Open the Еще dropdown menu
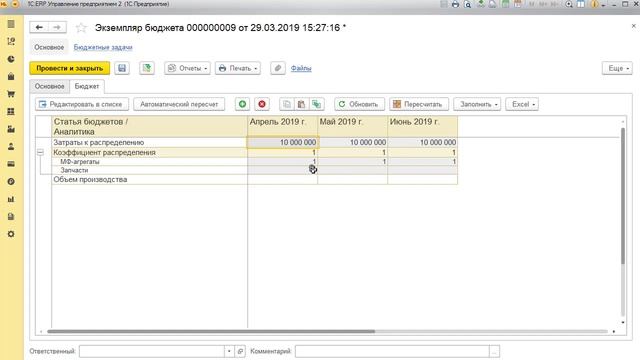 617,68
